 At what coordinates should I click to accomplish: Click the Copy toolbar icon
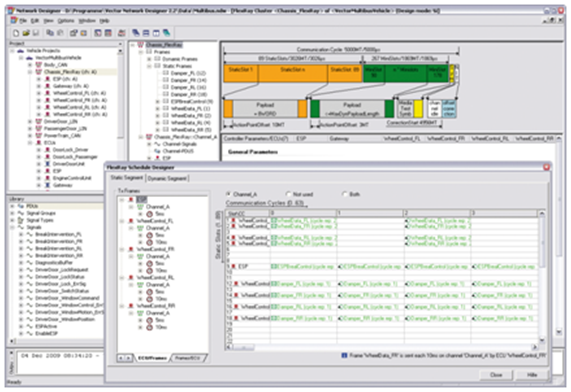click(50, 33)
